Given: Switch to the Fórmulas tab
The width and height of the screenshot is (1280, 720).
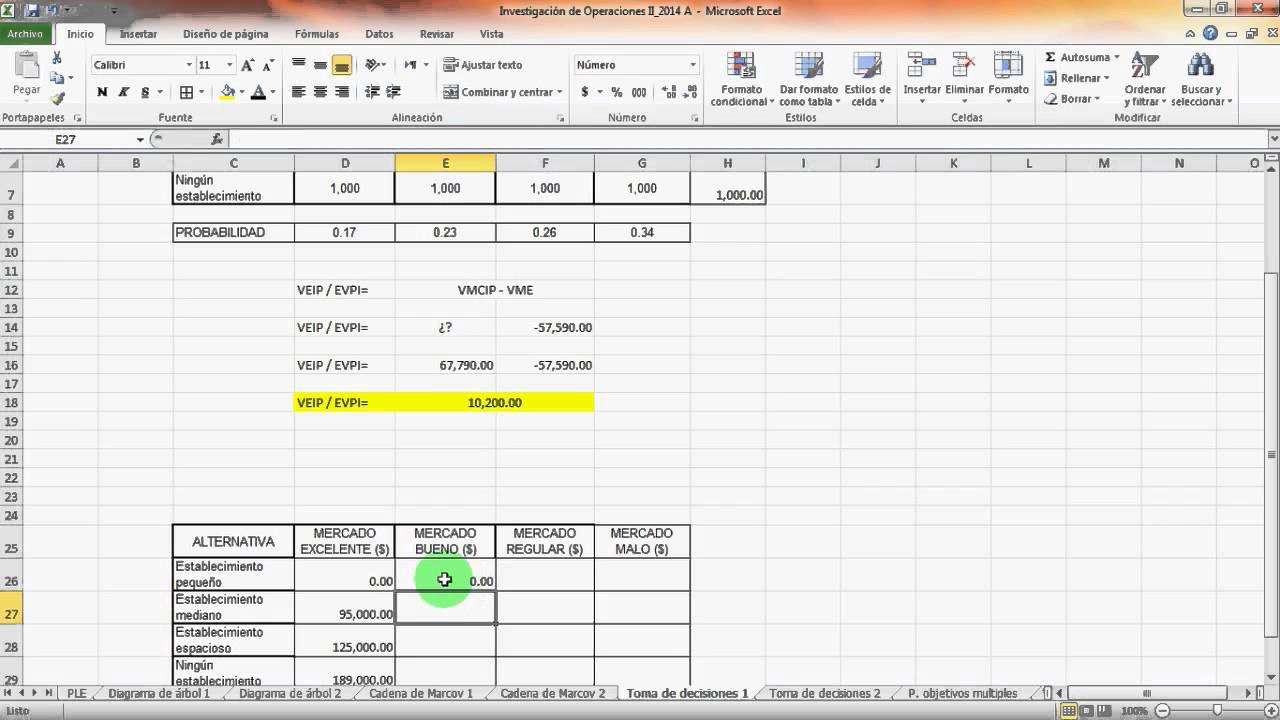Looking at the screenshot, I should (x=317, y=34).
